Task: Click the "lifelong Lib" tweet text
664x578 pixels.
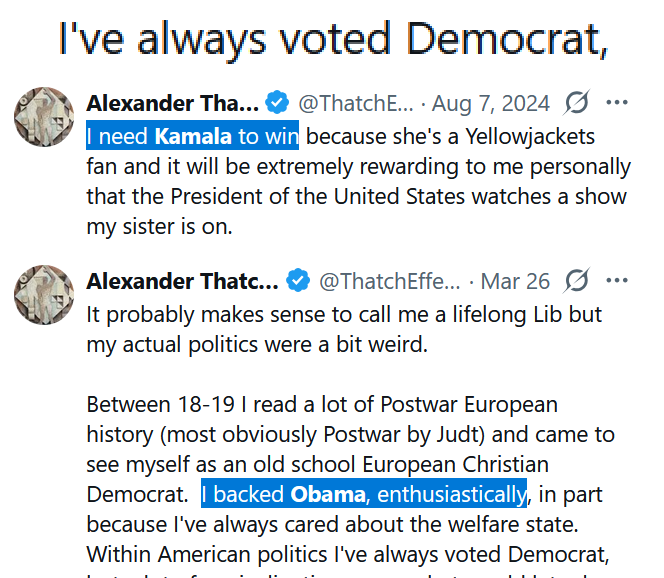Action: 344,329
